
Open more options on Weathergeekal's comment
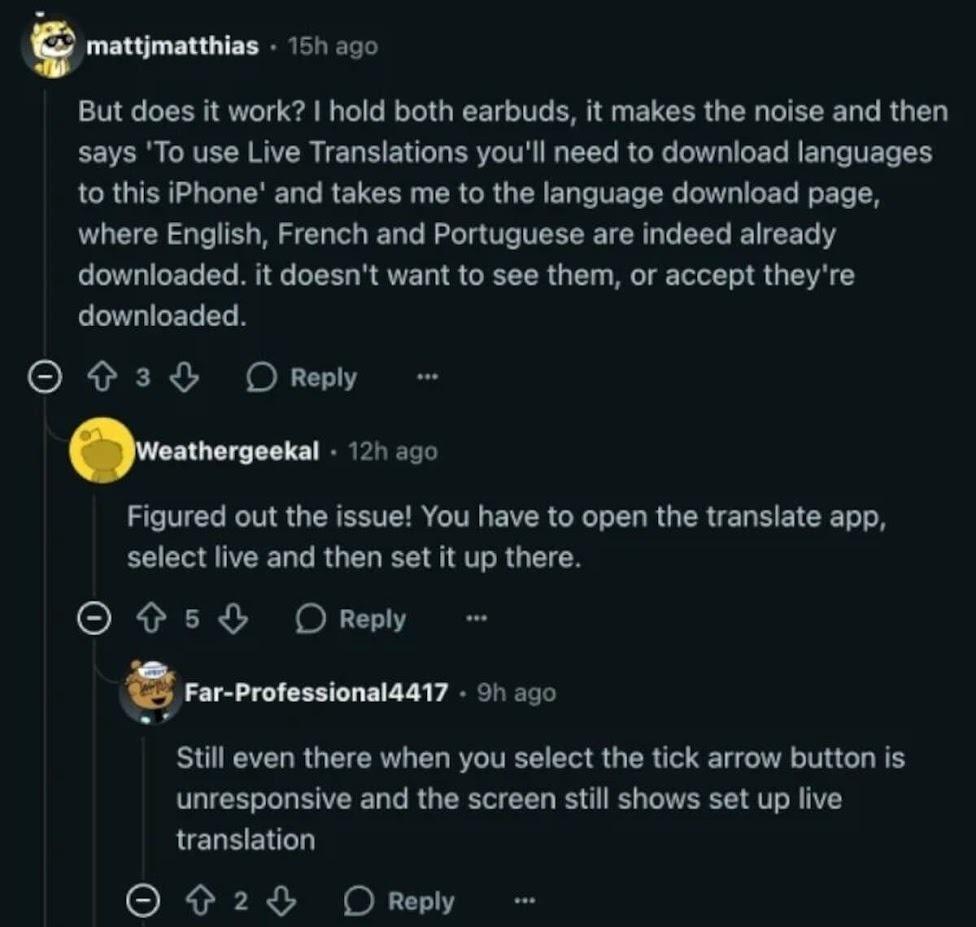[477, 619]
